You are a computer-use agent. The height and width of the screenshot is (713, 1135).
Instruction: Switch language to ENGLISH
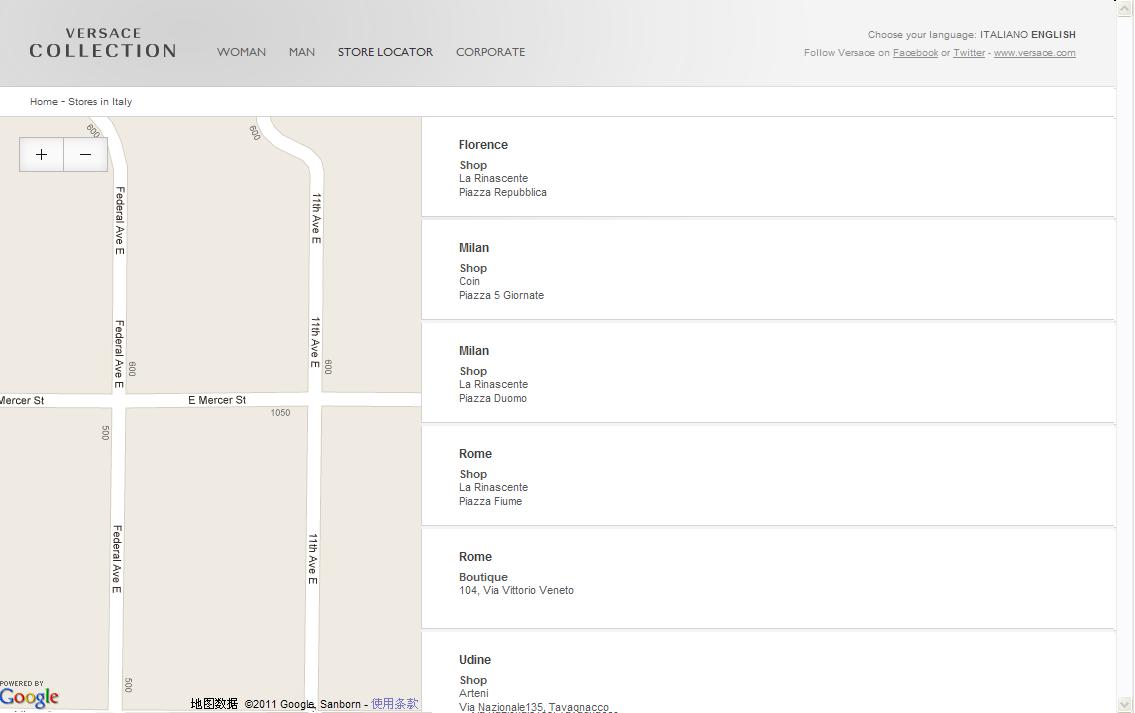point(1053,35)
